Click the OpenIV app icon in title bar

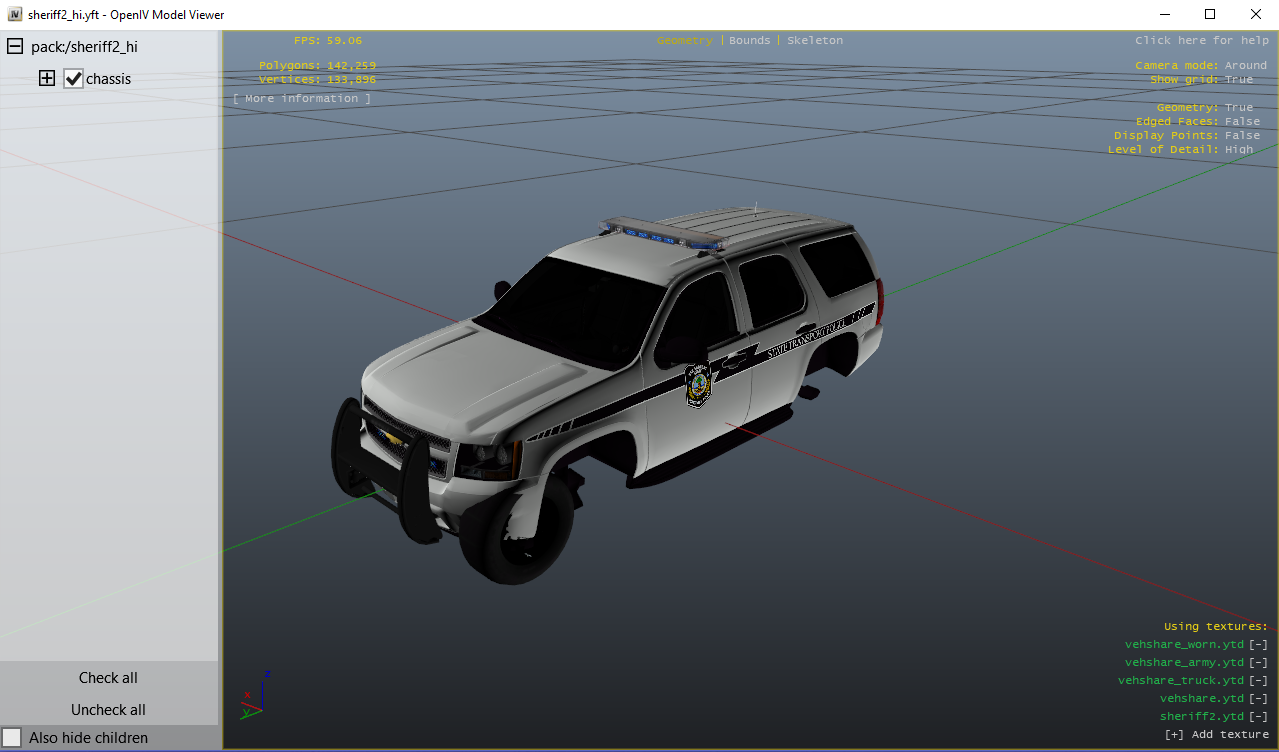14,14
